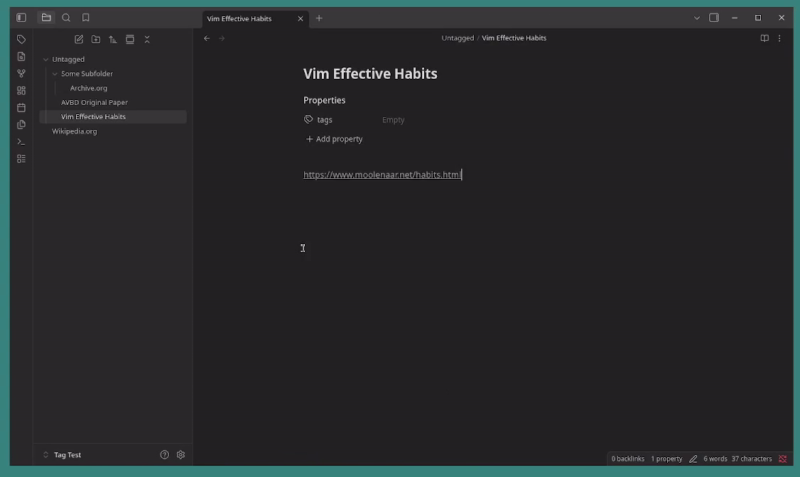800x477 pixels.
Task: Close the Vim Effective Habits tab
Action: coord(301,18)
